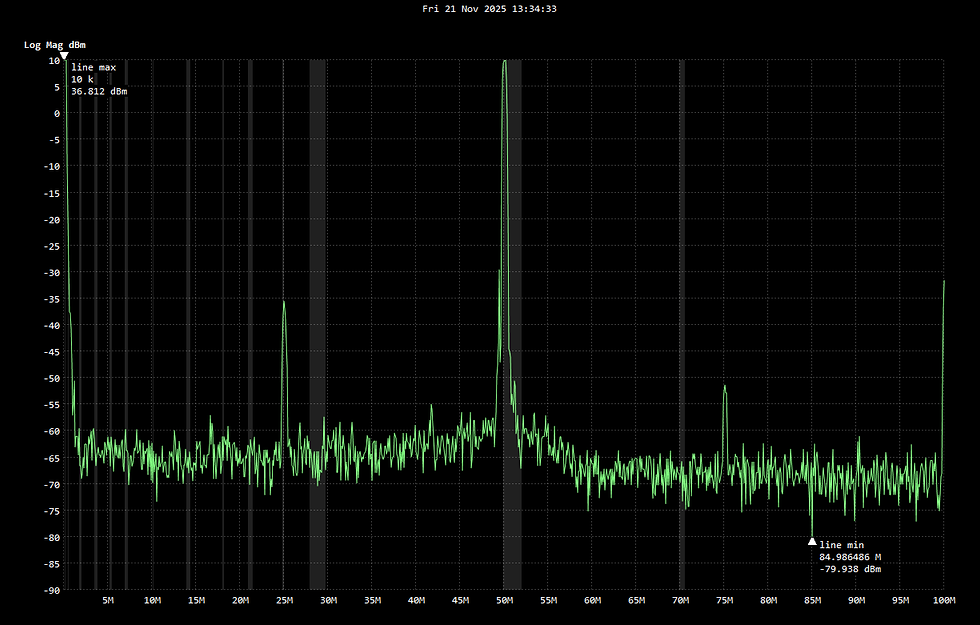Click the 0 dBm level axis label
This screenshot has width=980, height=625.
click(57, 114)
